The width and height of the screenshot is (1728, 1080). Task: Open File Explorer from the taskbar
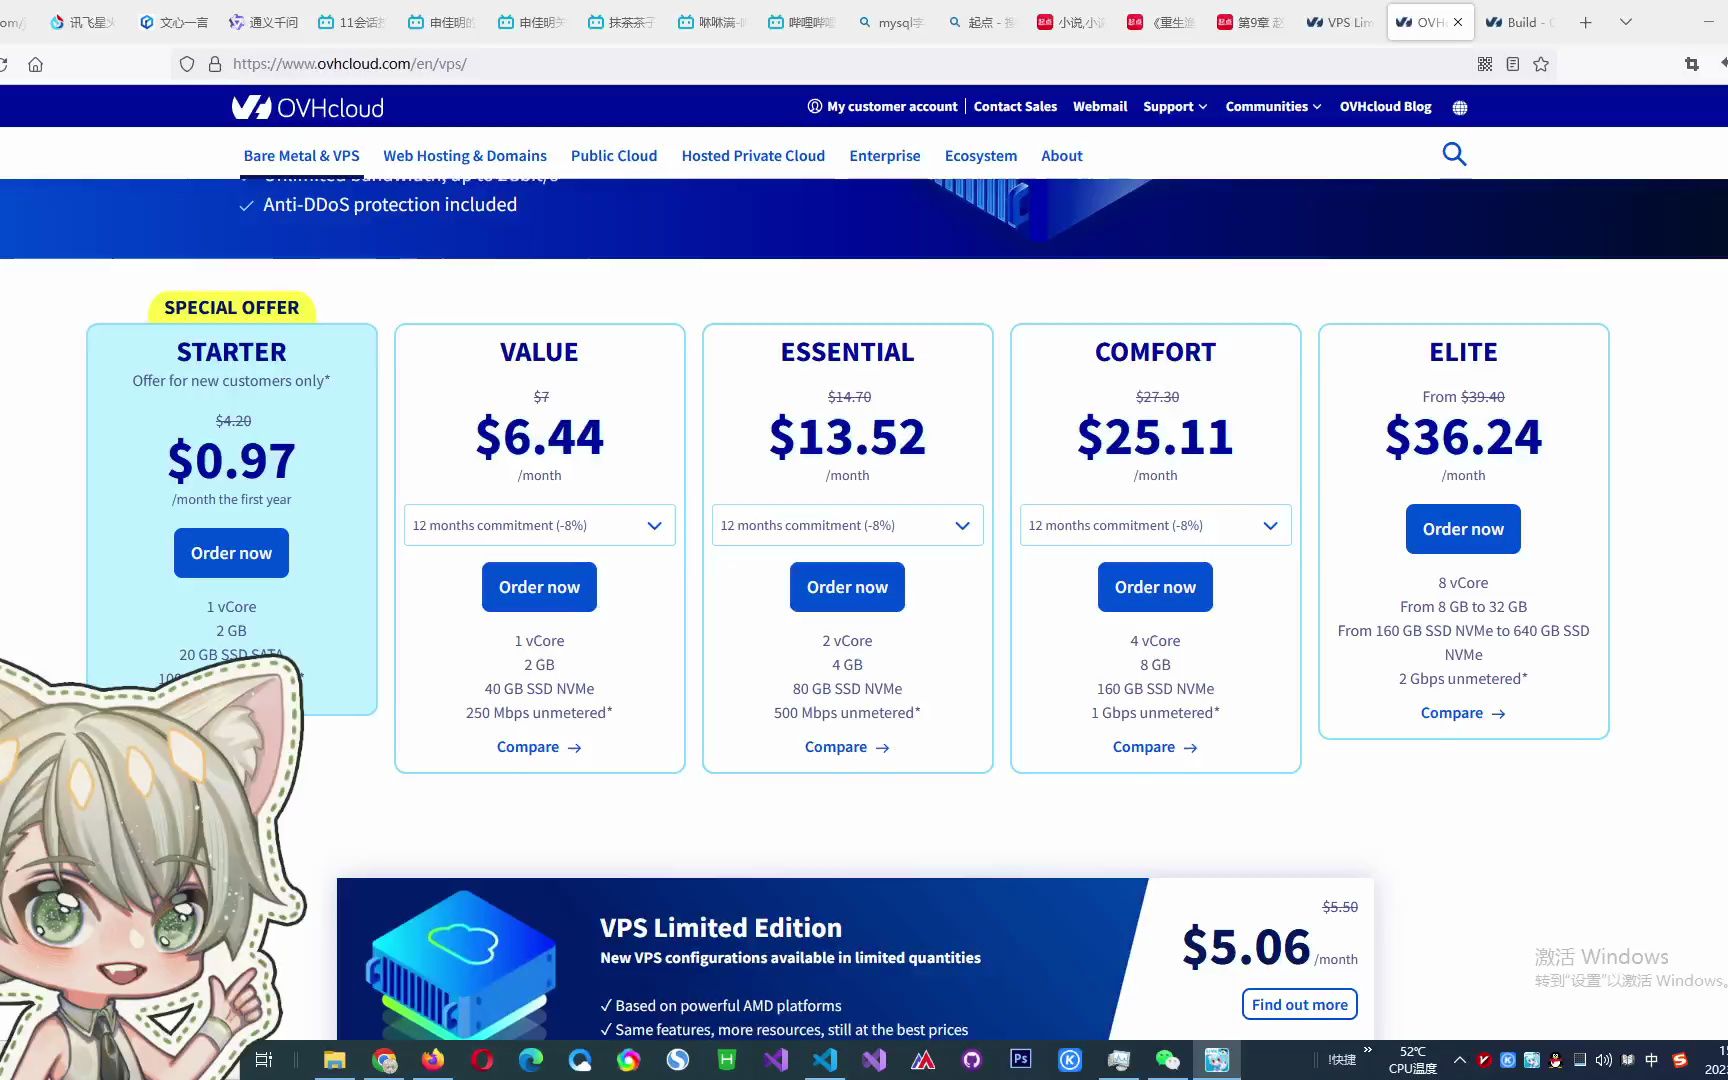(334, 1060)
